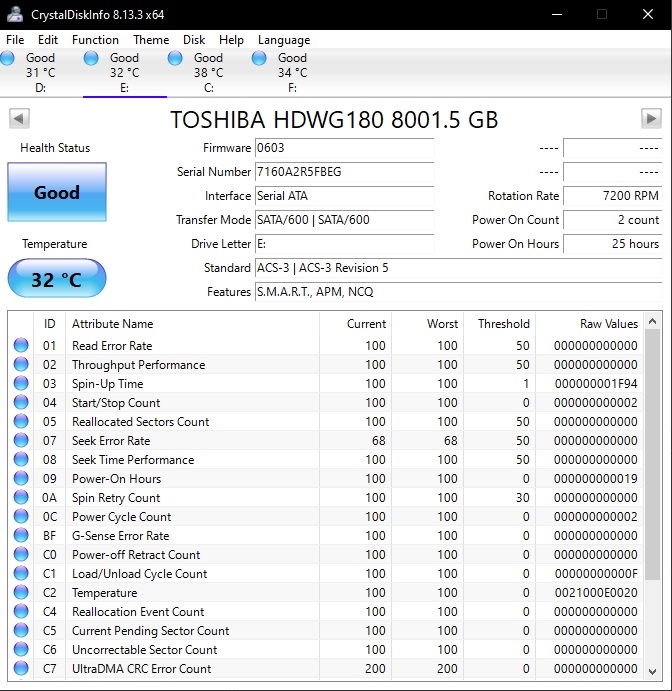Switch to the D: disk tab
The image size is (672, 691).
(x=41, y=73)
